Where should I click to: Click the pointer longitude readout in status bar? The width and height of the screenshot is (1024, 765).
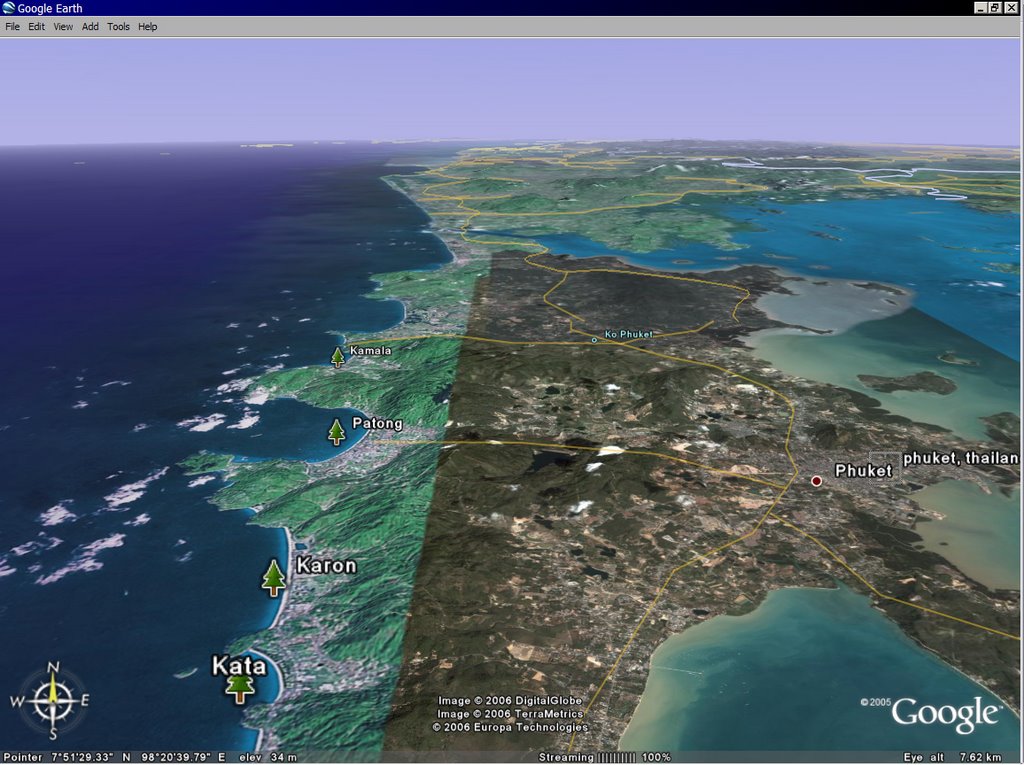(x=184, y=757)
